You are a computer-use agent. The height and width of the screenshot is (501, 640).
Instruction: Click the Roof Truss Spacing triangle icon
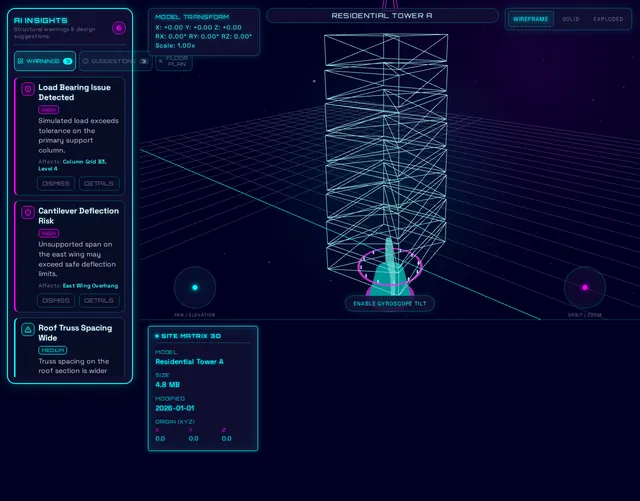click(x=28, y=330)
